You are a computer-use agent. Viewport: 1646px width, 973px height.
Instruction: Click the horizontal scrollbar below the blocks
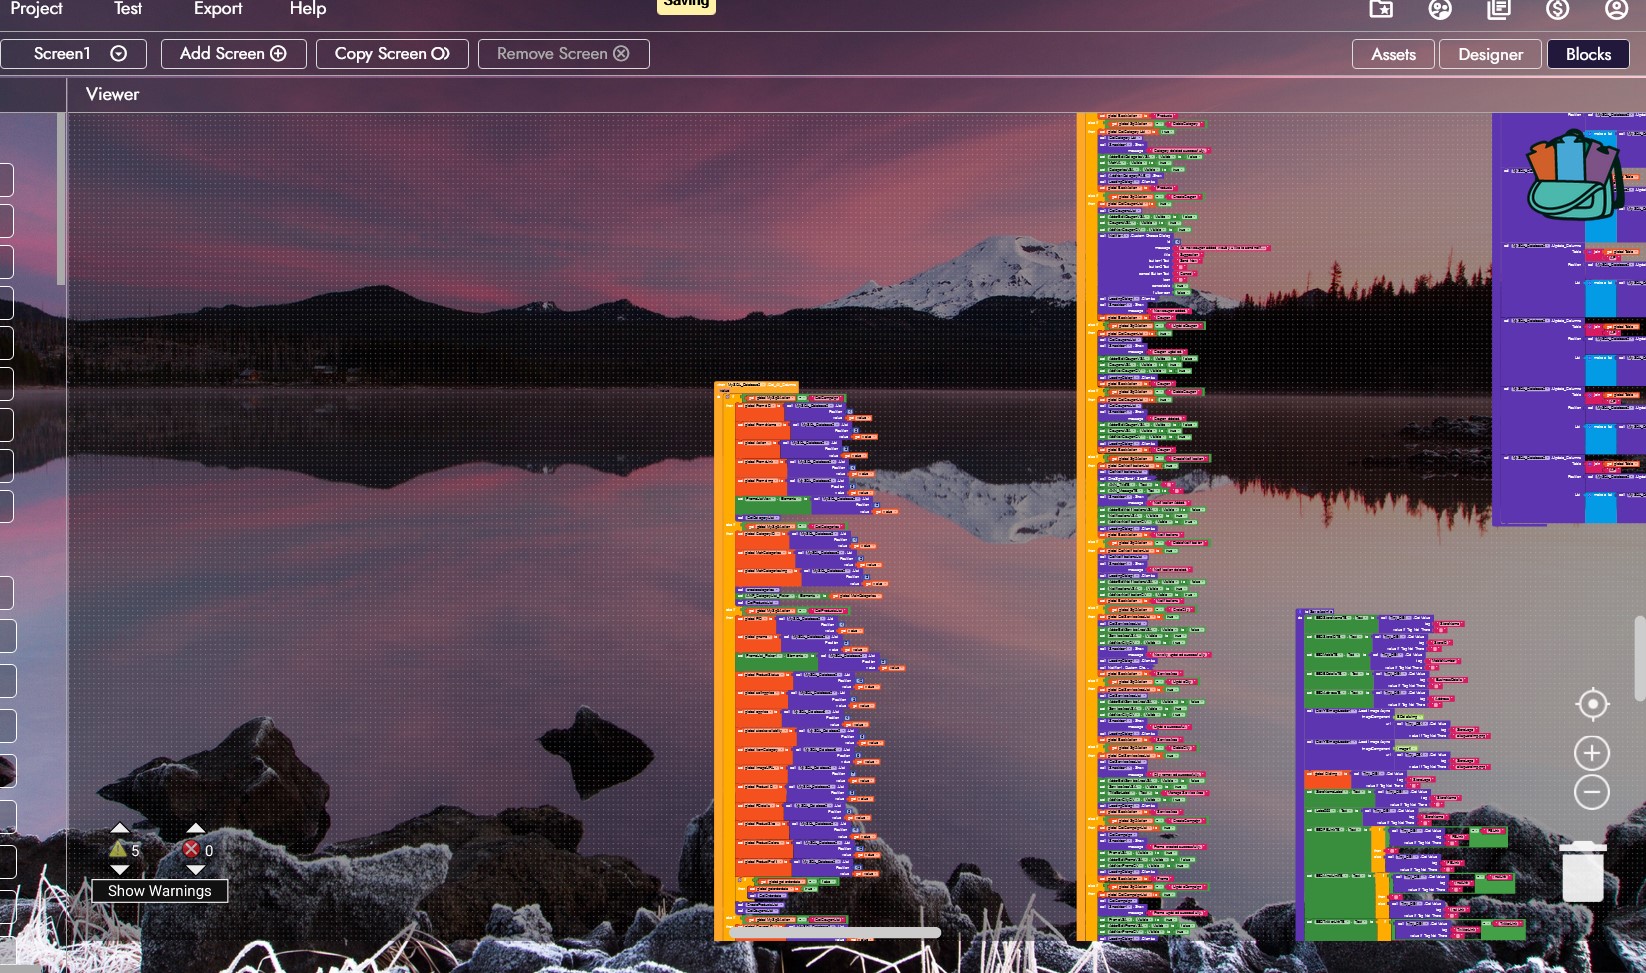coord(835,932)
